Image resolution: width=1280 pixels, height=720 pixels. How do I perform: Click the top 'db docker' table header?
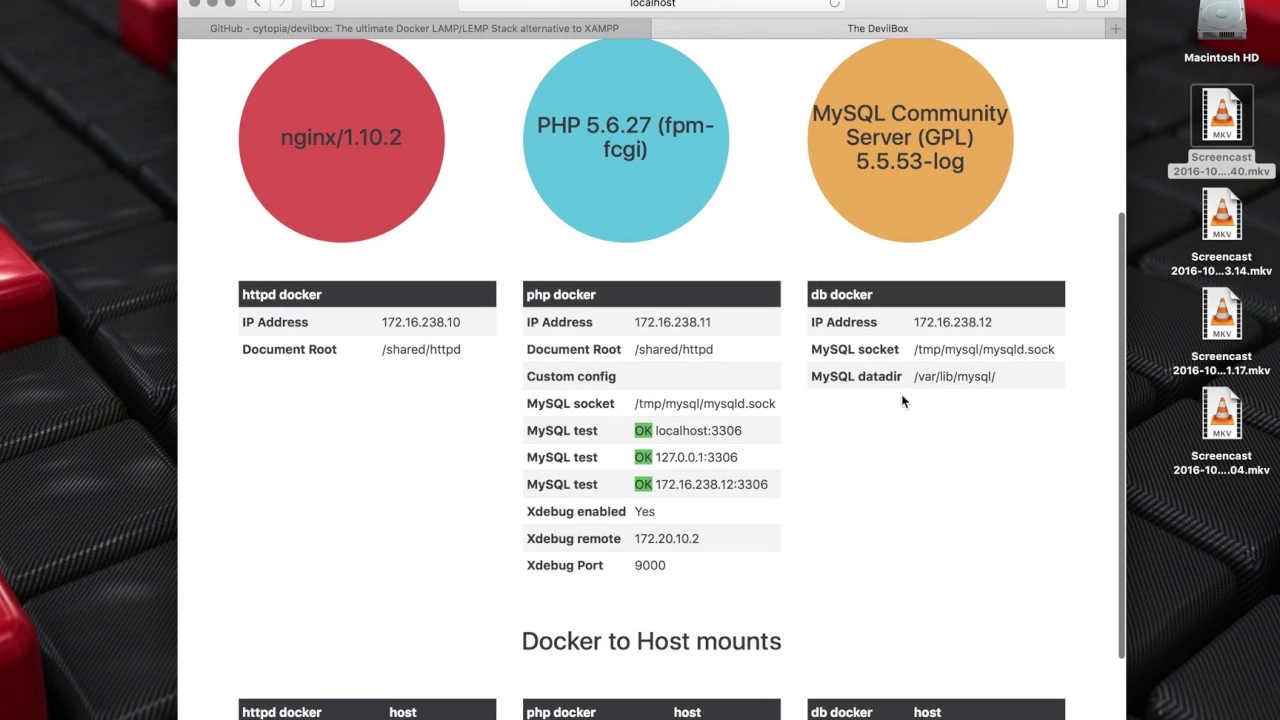(936, 294)
